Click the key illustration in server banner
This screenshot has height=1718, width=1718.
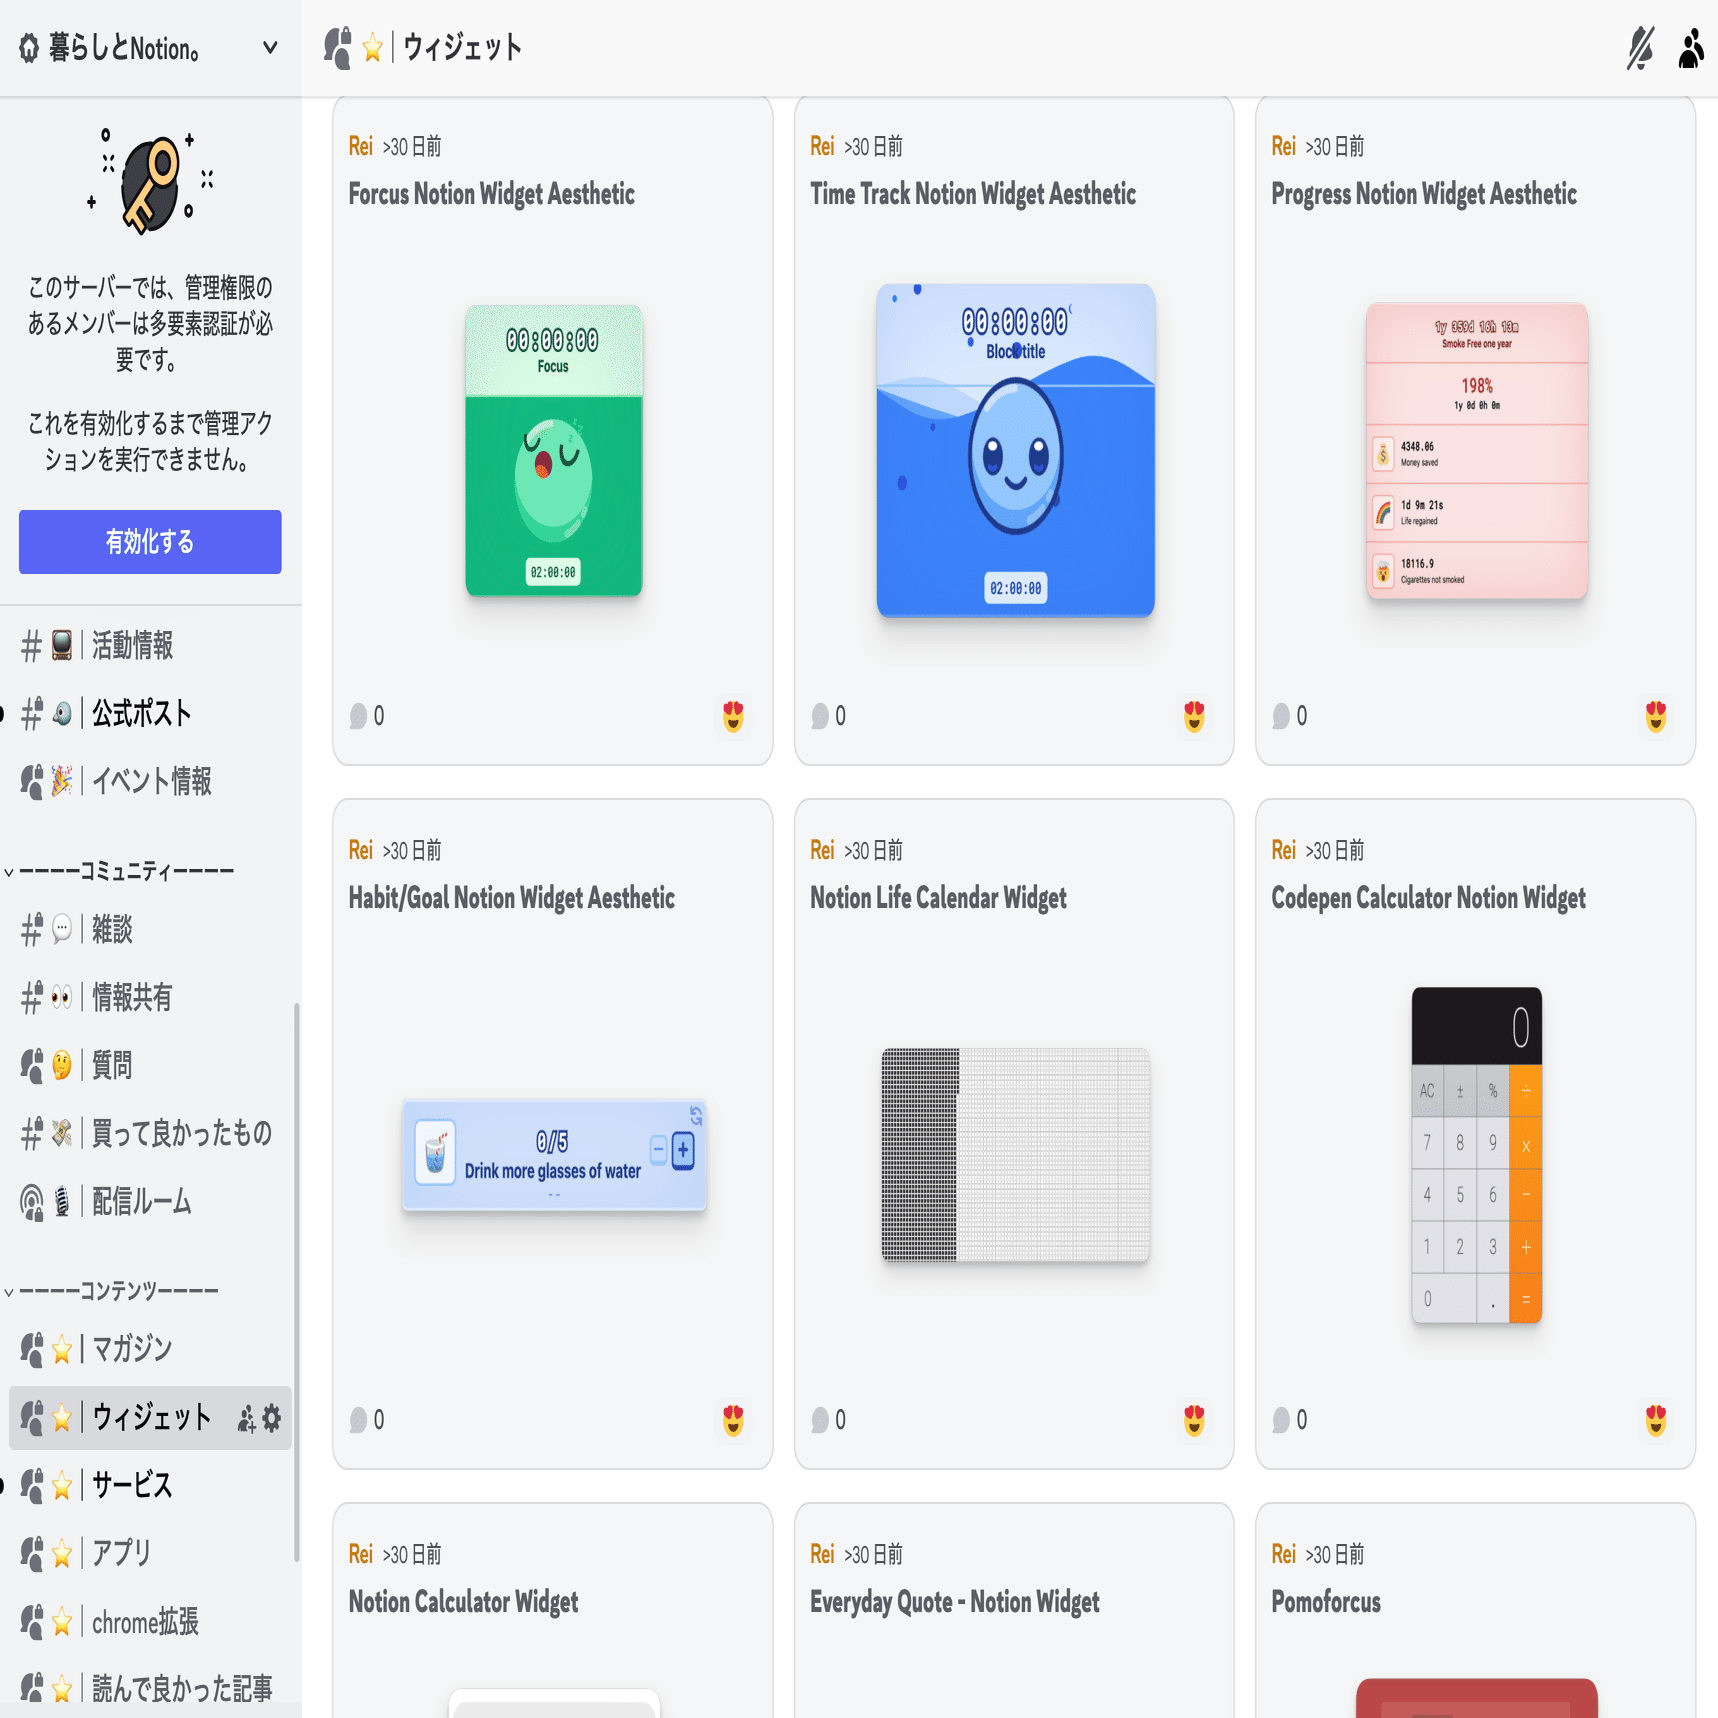[x=150, y=182]
